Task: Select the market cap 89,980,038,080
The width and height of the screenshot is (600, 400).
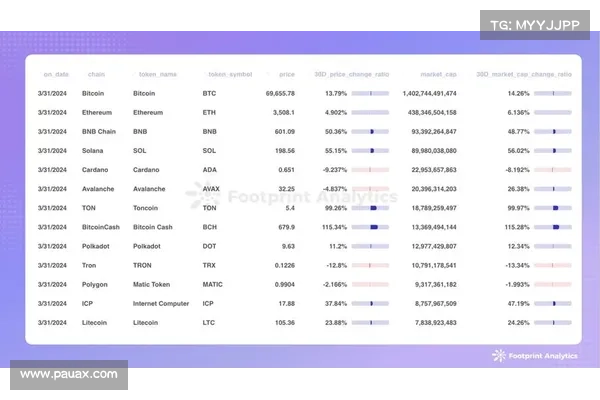Action: 434,151
